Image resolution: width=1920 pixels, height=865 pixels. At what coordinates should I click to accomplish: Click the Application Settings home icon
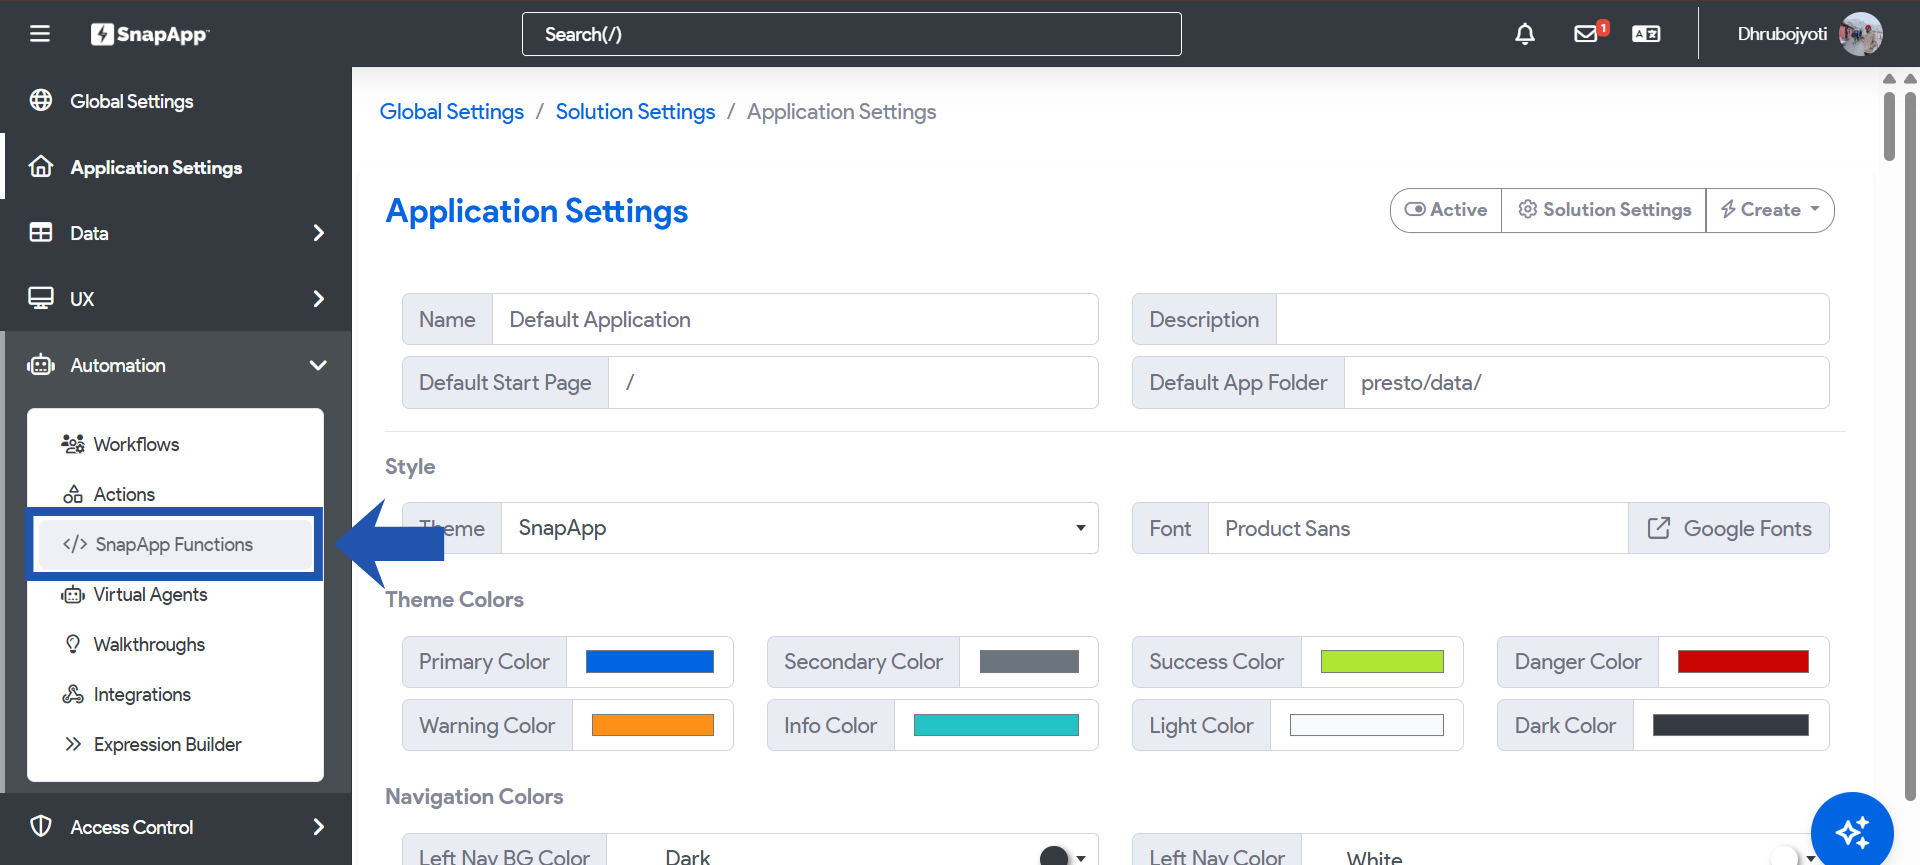point(41,166)
